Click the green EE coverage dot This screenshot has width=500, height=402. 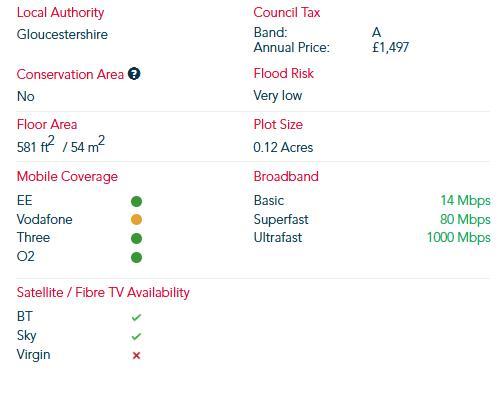[136, 201]
